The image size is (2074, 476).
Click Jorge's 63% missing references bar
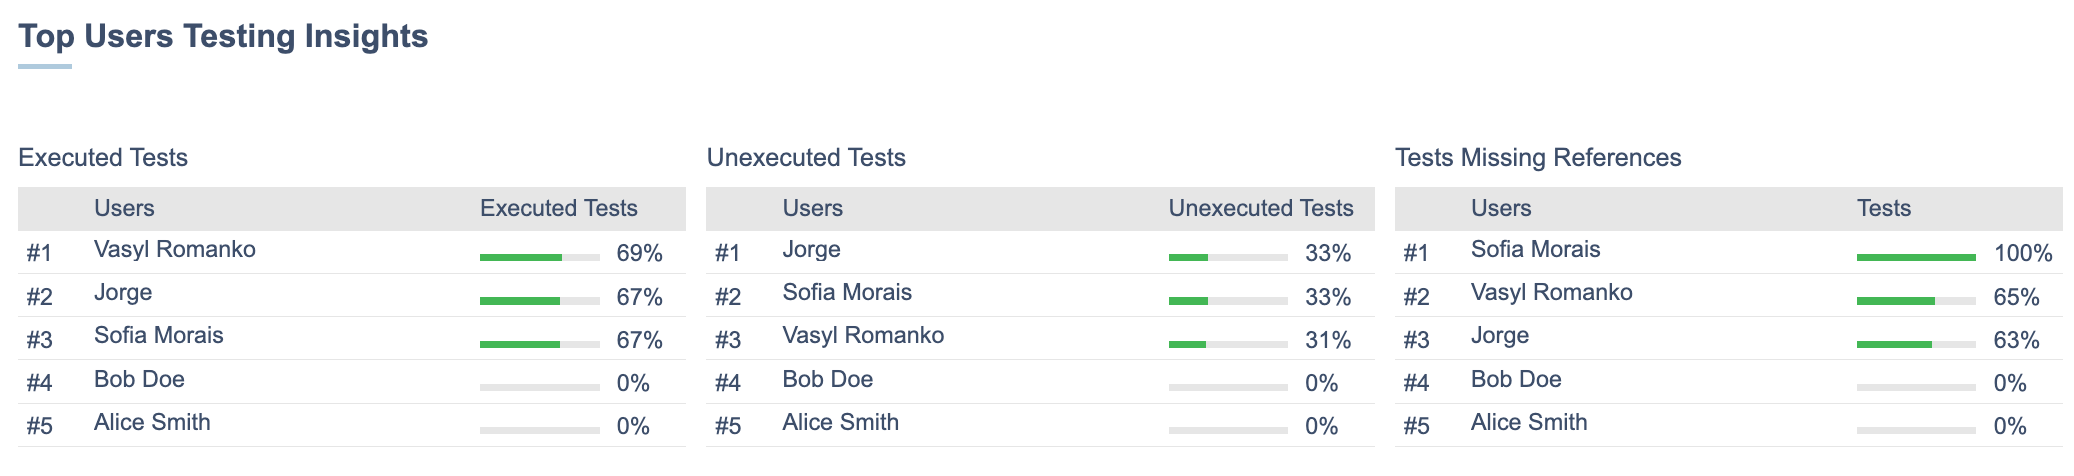coord(1916,344)
